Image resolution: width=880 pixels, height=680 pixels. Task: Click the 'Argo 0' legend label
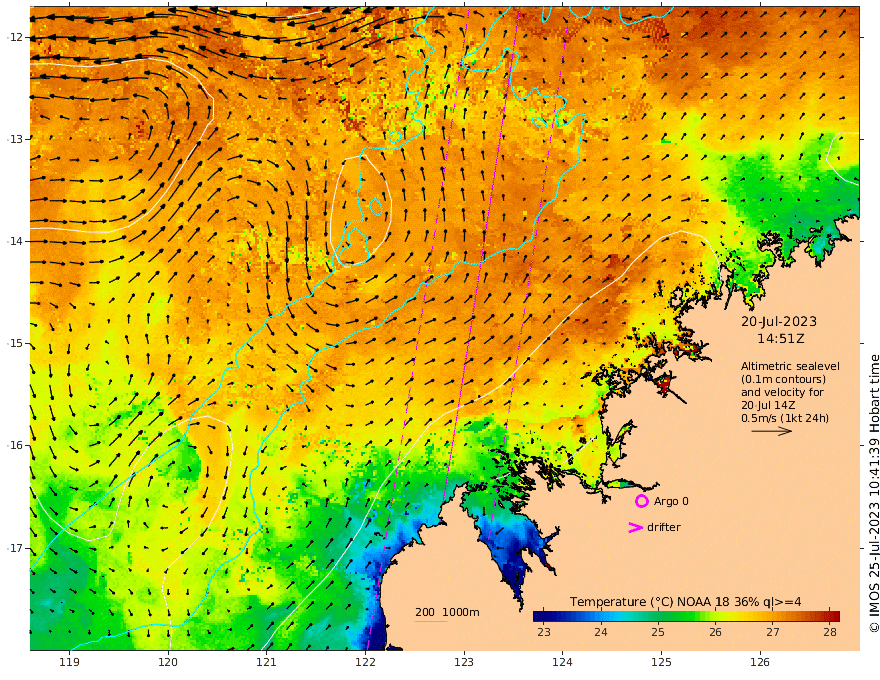tap(671, 501)
